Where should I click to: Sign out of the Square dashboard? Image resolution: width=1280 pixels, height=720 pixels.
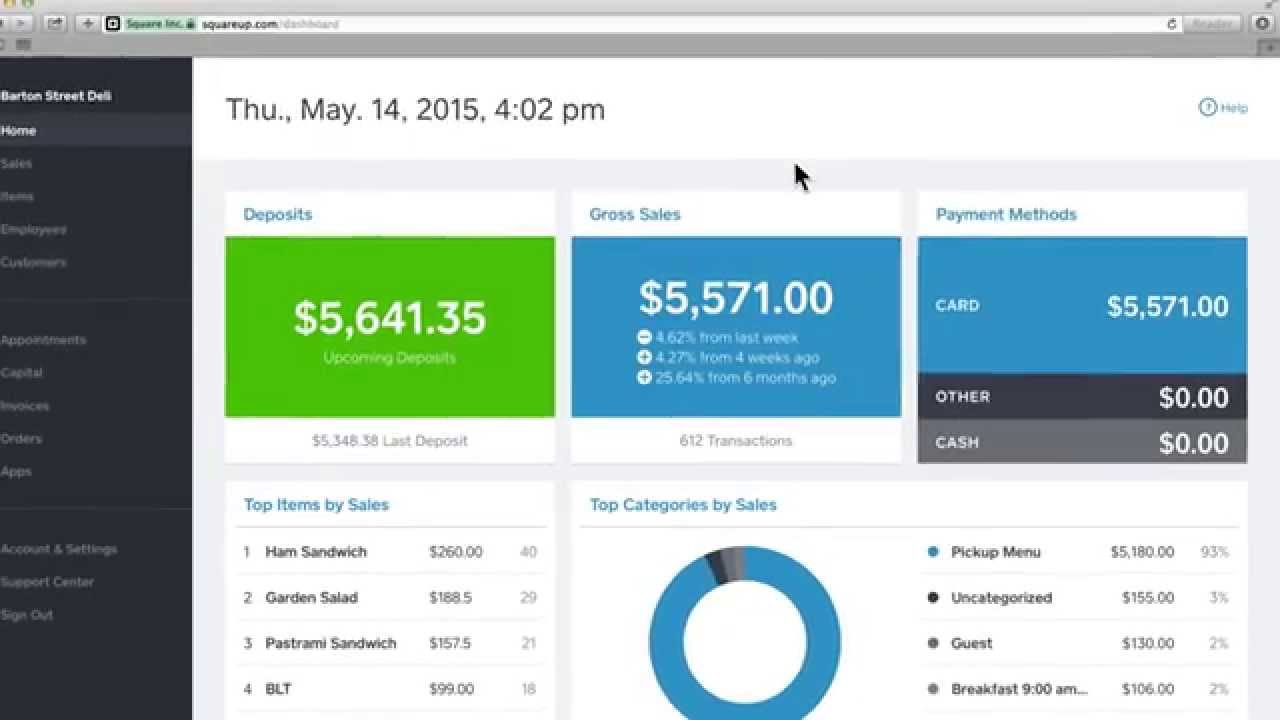pos(25,615)
